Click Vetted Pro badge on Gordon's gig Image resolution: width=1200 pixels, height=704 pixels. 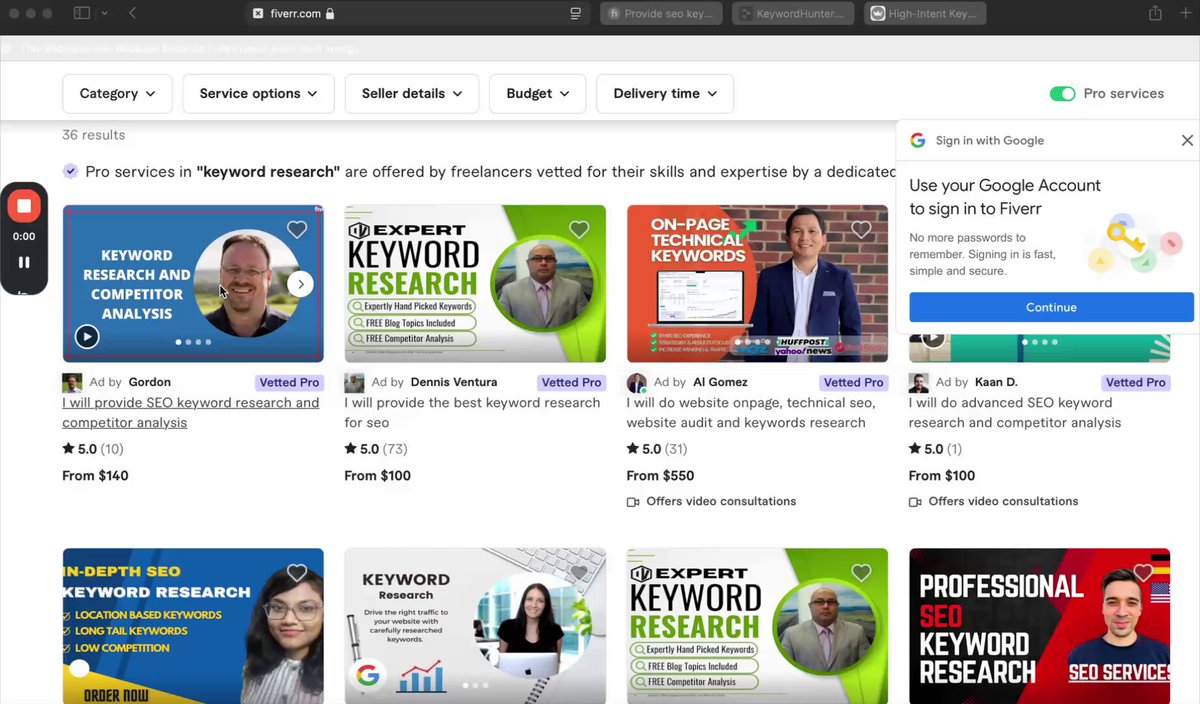289,382
